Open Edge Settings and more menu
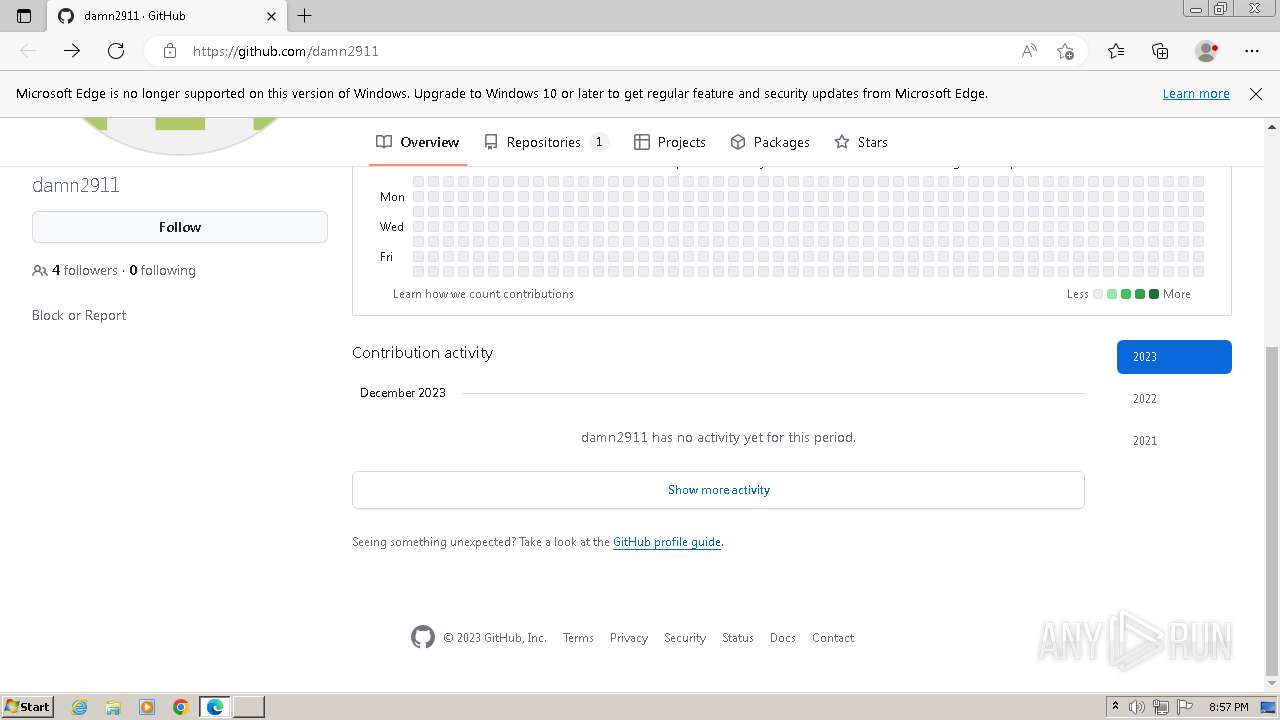 coord(1252,51)
